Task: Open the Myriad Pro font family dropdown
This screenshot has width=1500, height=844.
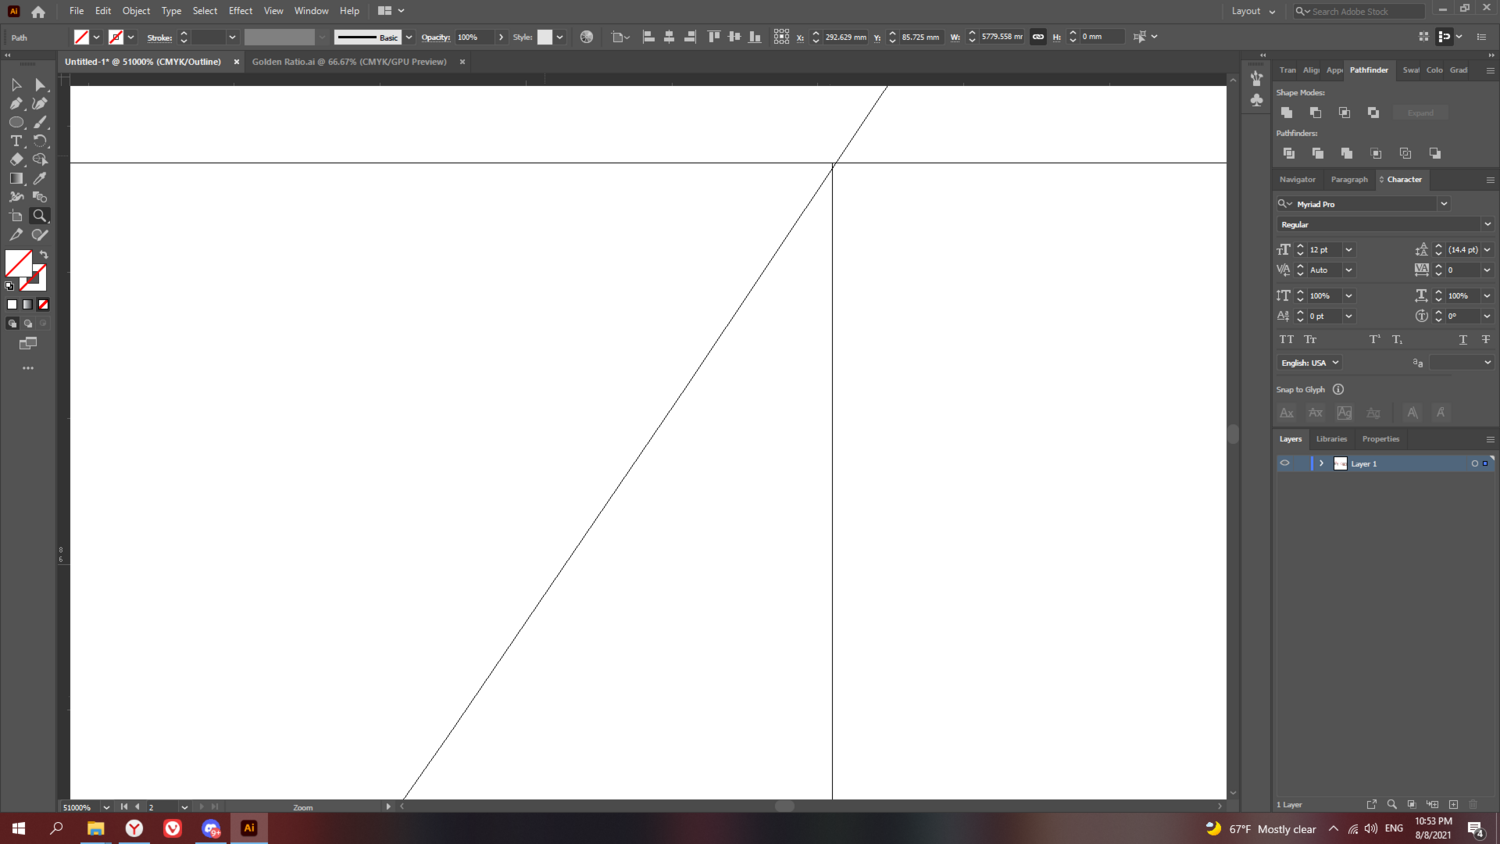Action: (x=1444, y=204)
